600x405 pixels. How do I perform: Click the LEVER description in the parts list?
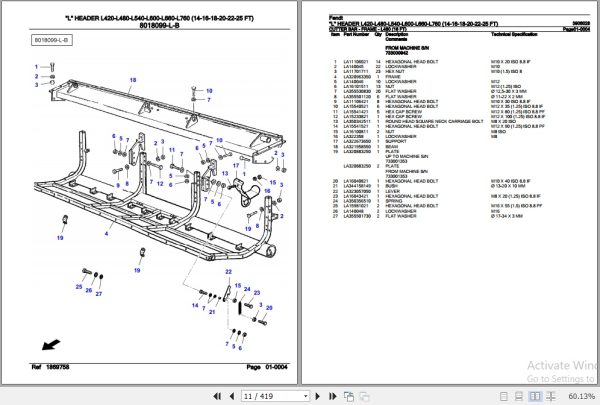(x=392, y=191)
